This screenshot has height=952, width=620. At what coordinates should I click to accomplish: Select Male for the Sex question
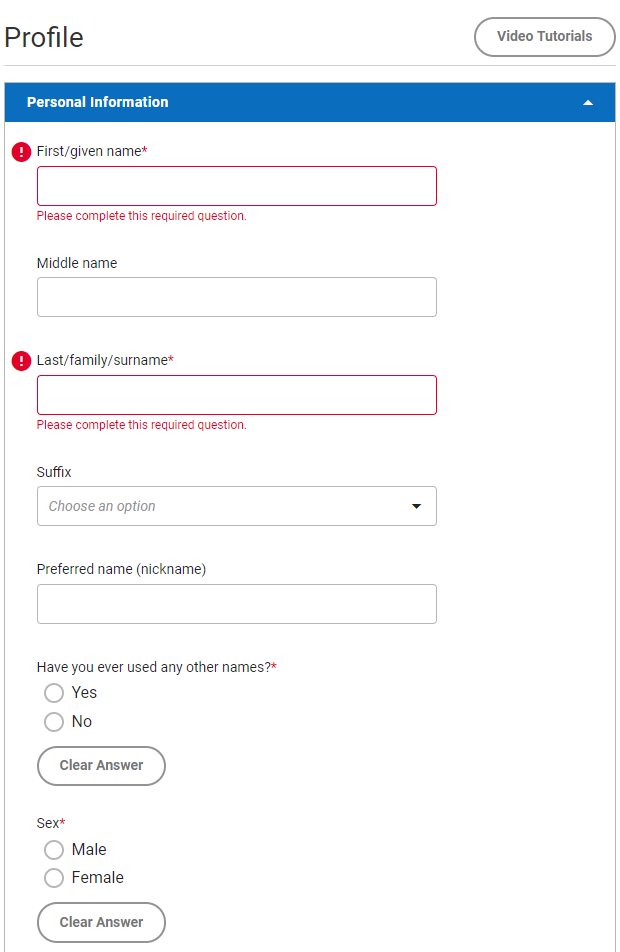point(54,850)
